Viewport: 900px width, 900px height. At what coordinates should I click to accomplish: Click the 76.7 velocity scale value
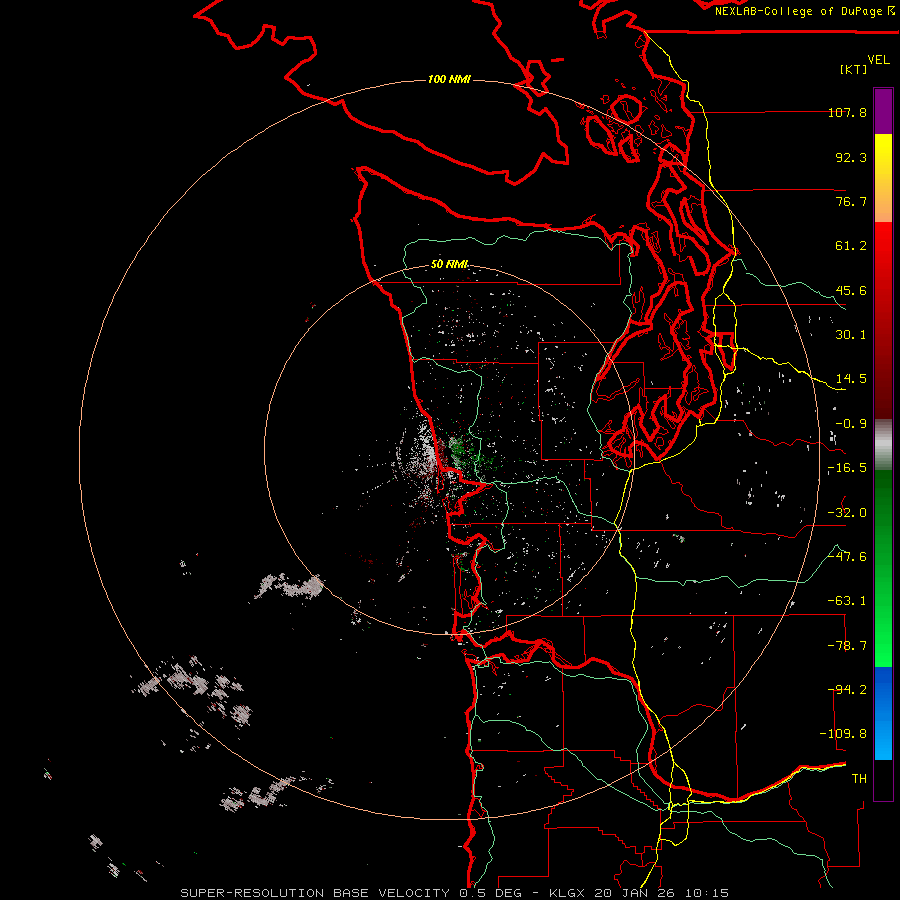pos(851,201)
